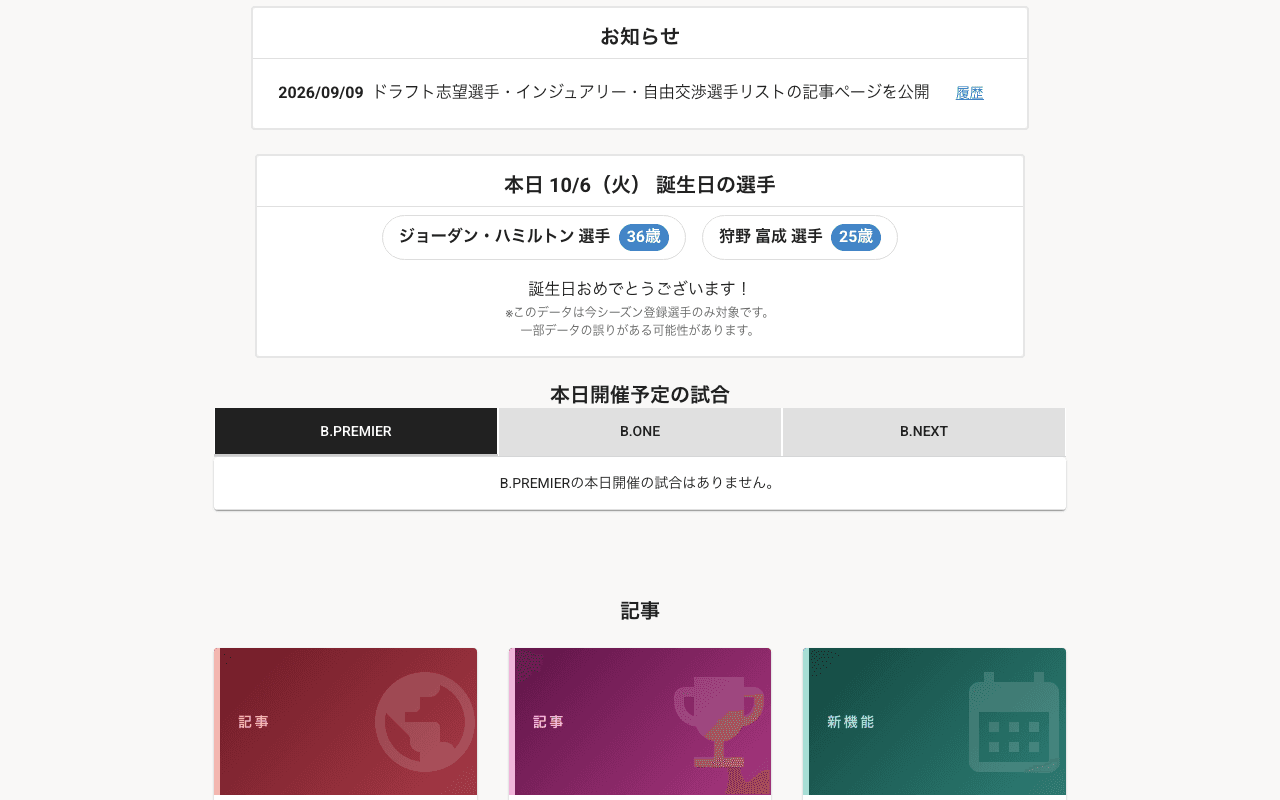1280x800 pixels.
Task: Click the calendar icon on green card
Action: coord(1014,722)
